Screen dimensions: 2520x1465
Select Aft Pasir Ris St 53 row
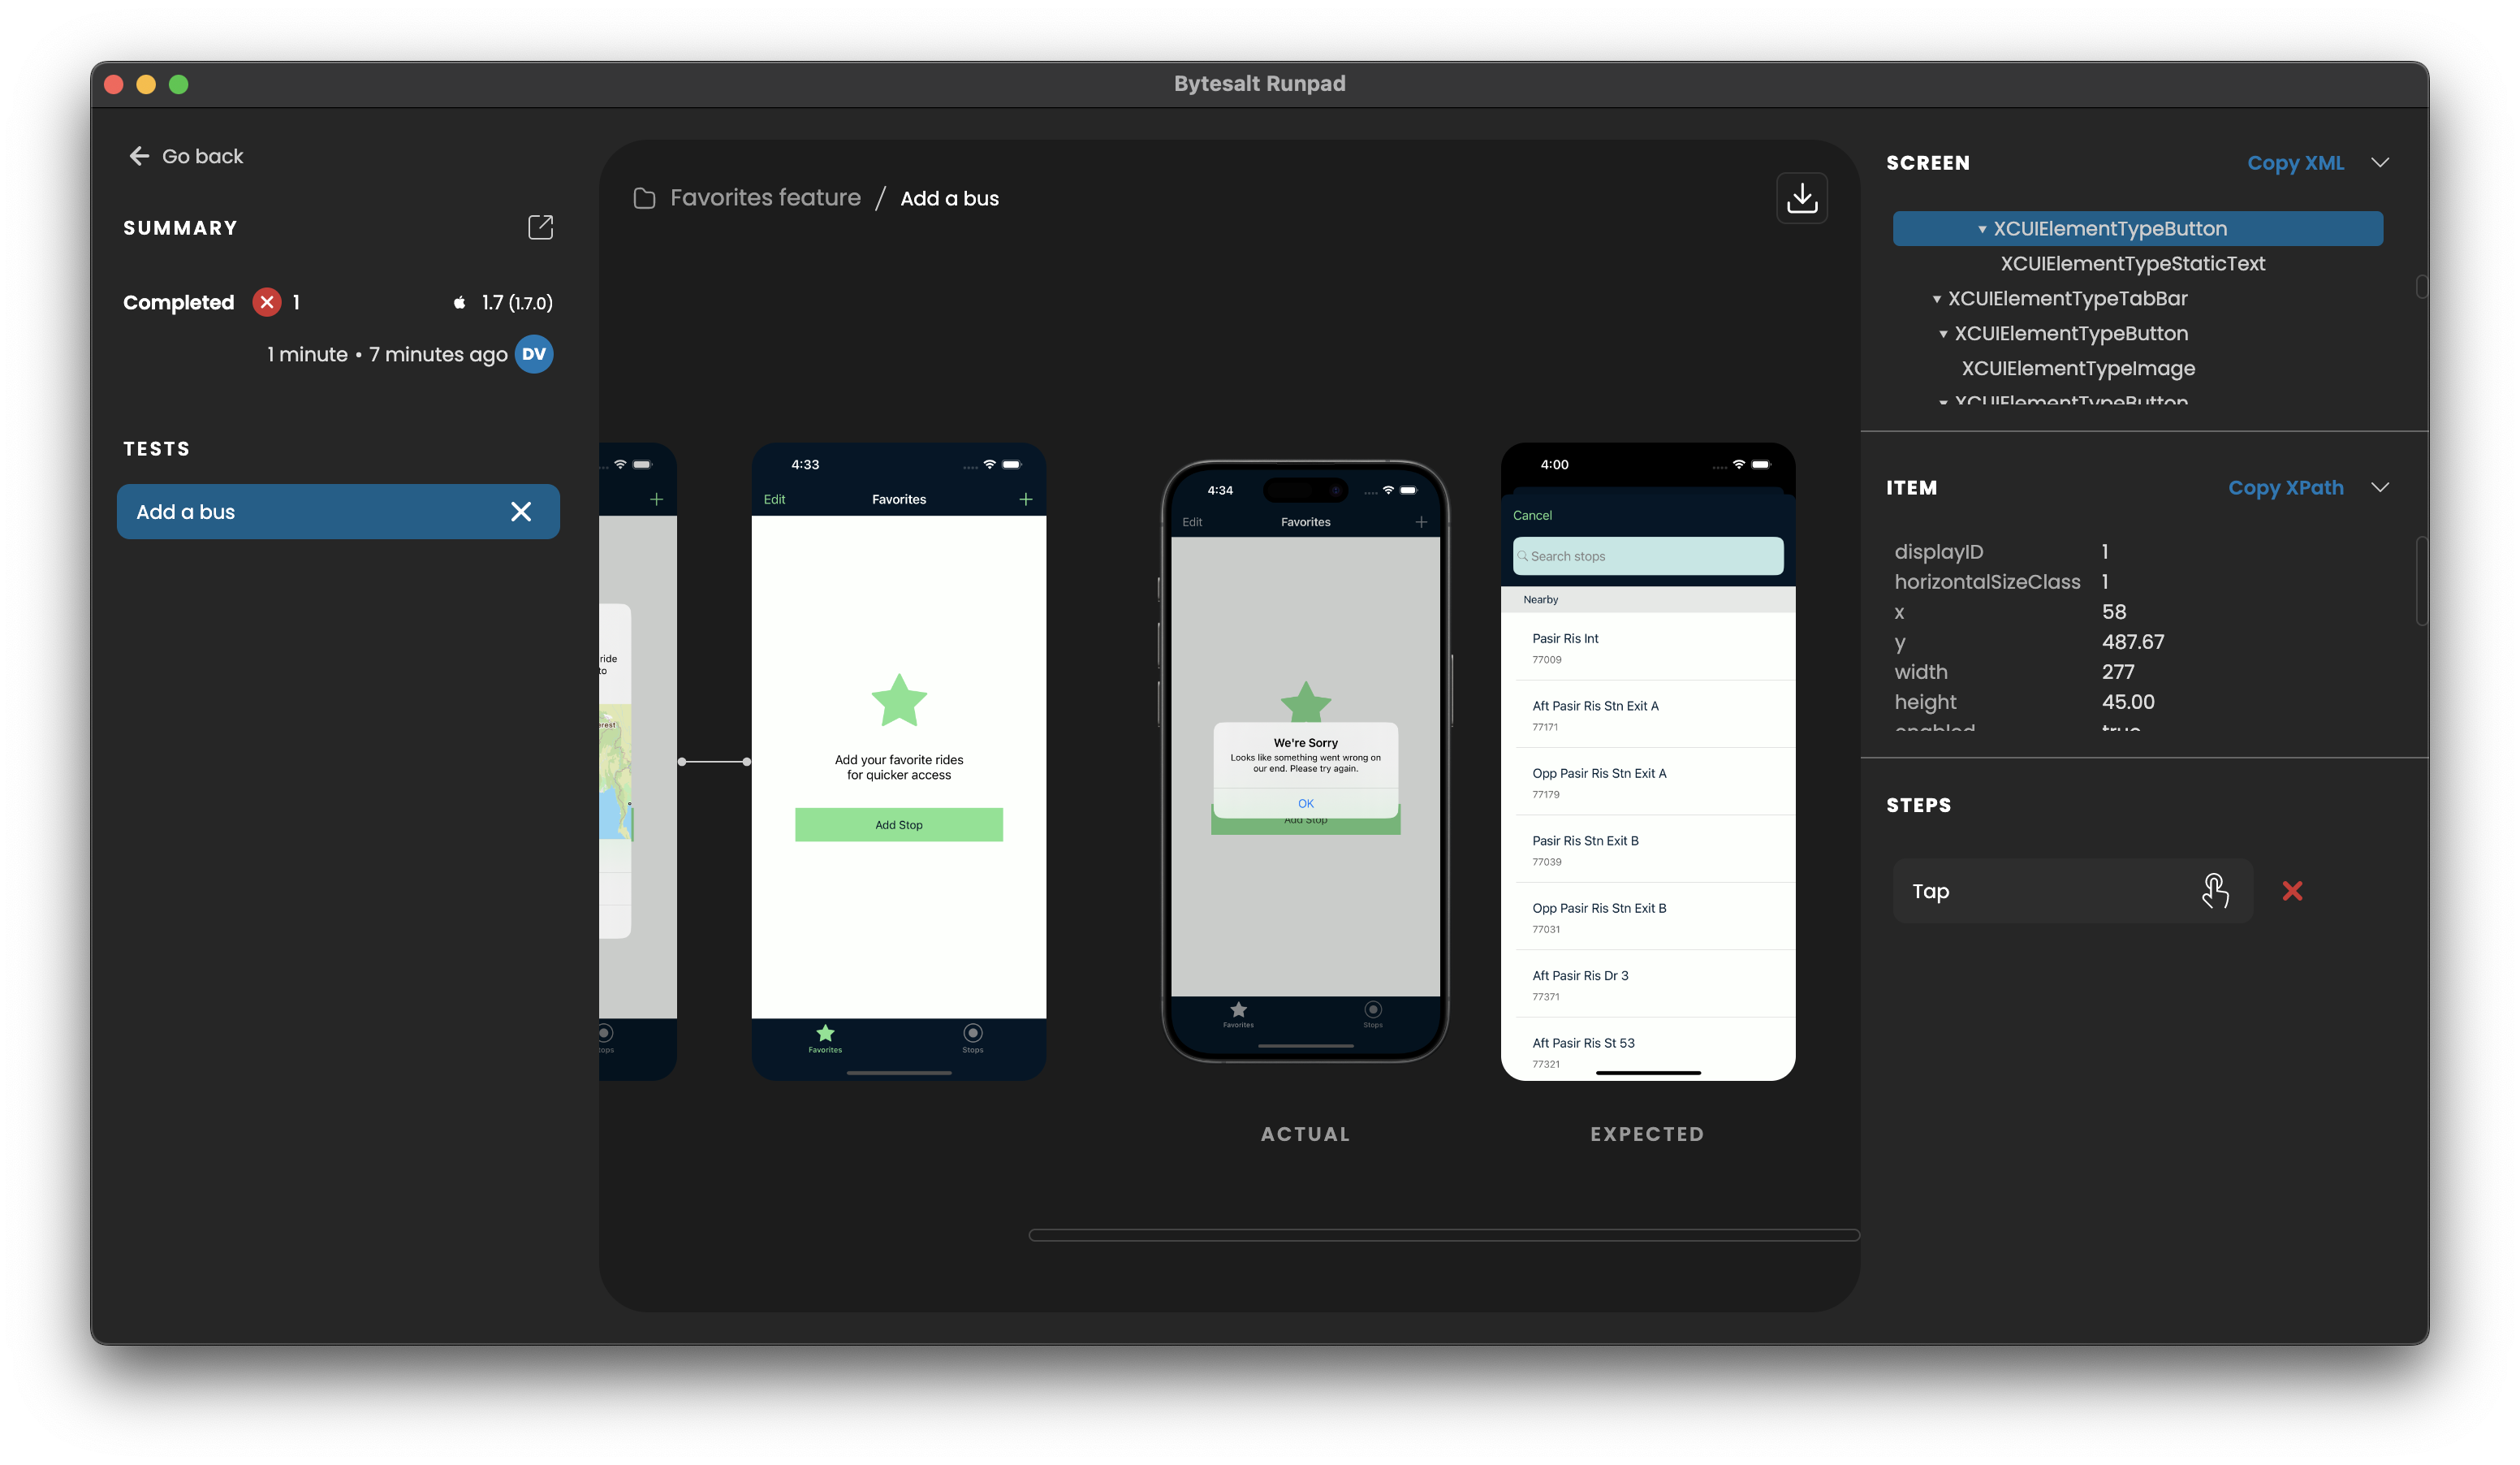1647,1050
